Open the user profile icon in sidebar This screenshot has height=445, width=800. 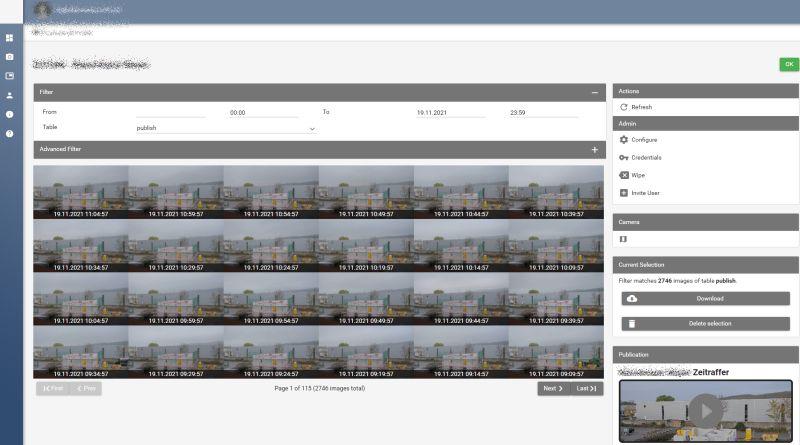click(9, 95)
